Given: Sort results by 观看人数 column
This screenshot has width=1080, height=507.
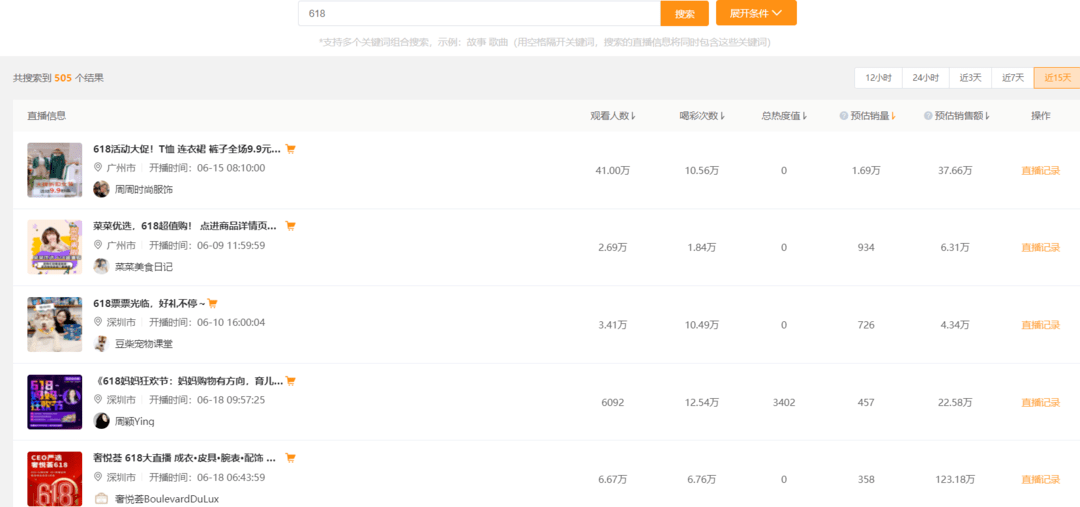Looking at the screenshot, I should click(x=613, y=116).
